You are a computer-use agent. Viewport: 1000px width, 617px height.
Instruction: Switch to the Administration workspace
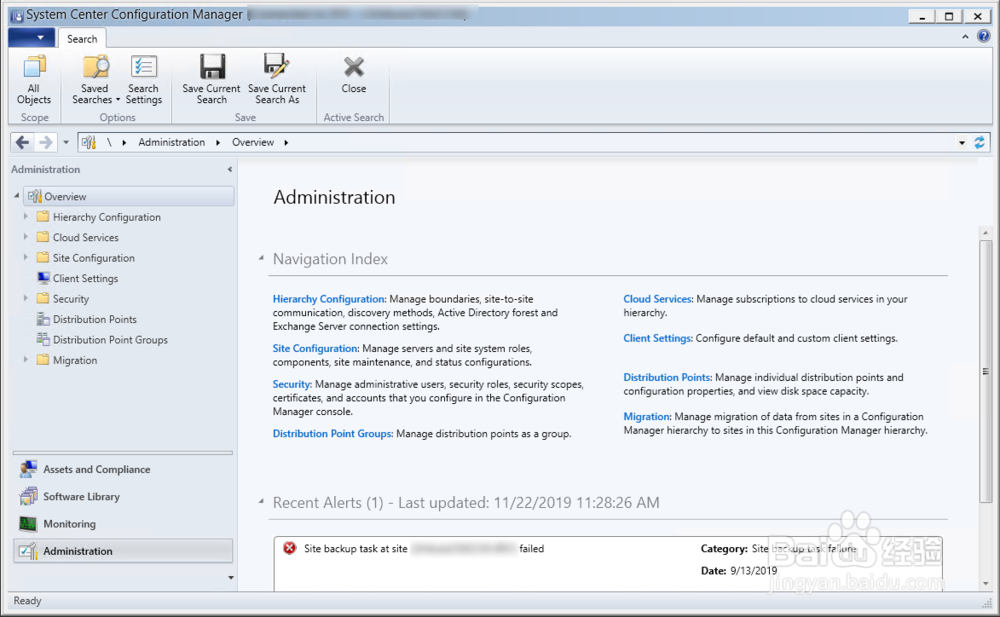coord(122,551)
